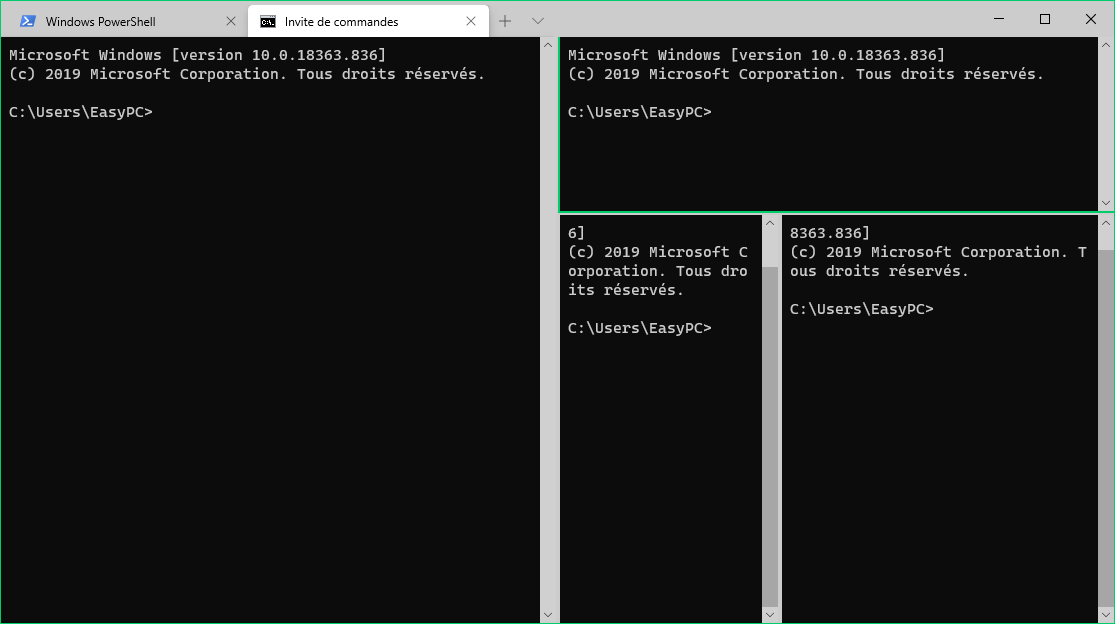Screen dimensions: 1115x624
Task: Close the Windows PowerShell tab
Action: coord(230,21)
